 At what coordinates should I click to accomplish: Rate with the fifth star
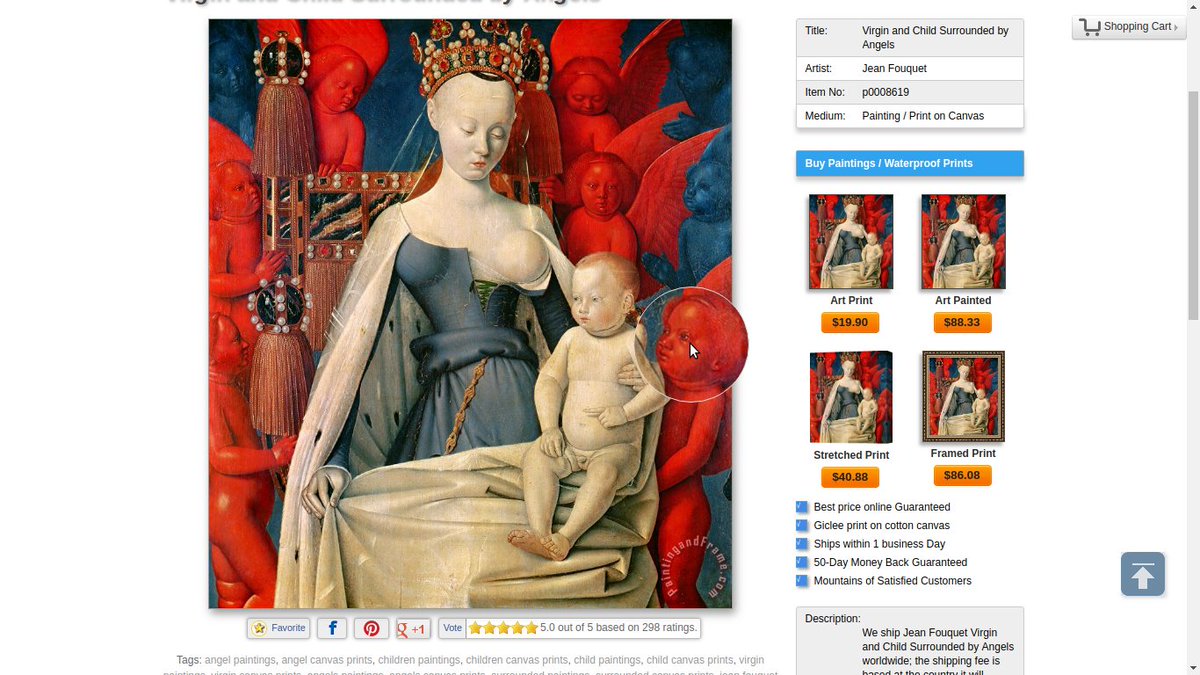[532, 628]
